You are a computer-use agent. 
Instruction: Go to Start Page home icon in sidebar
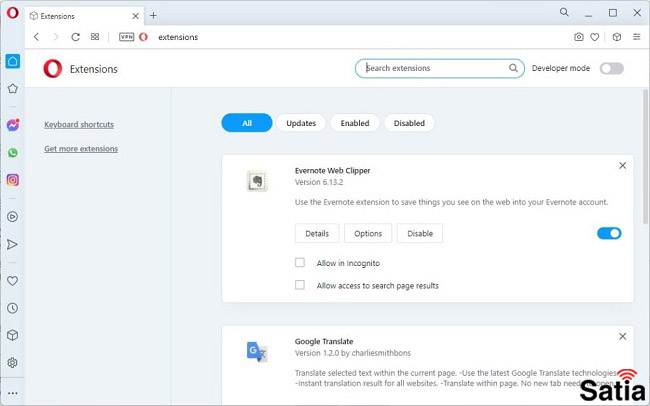coord(12,61)
